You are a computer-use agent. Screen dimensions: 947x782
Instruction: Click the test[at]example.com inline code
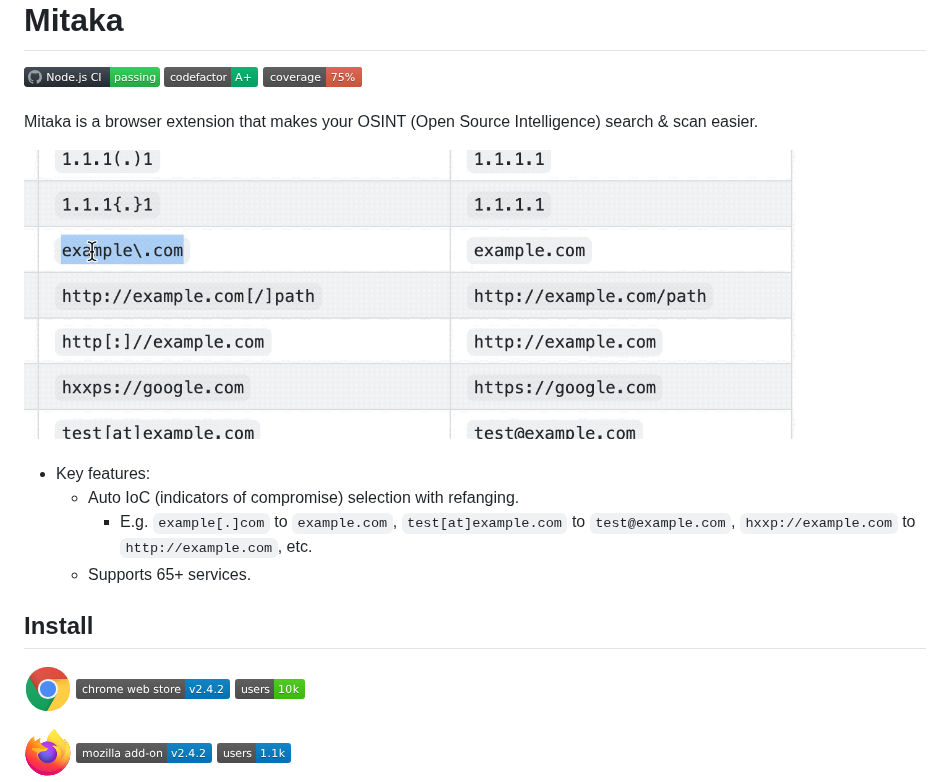(x=484, y=523)
